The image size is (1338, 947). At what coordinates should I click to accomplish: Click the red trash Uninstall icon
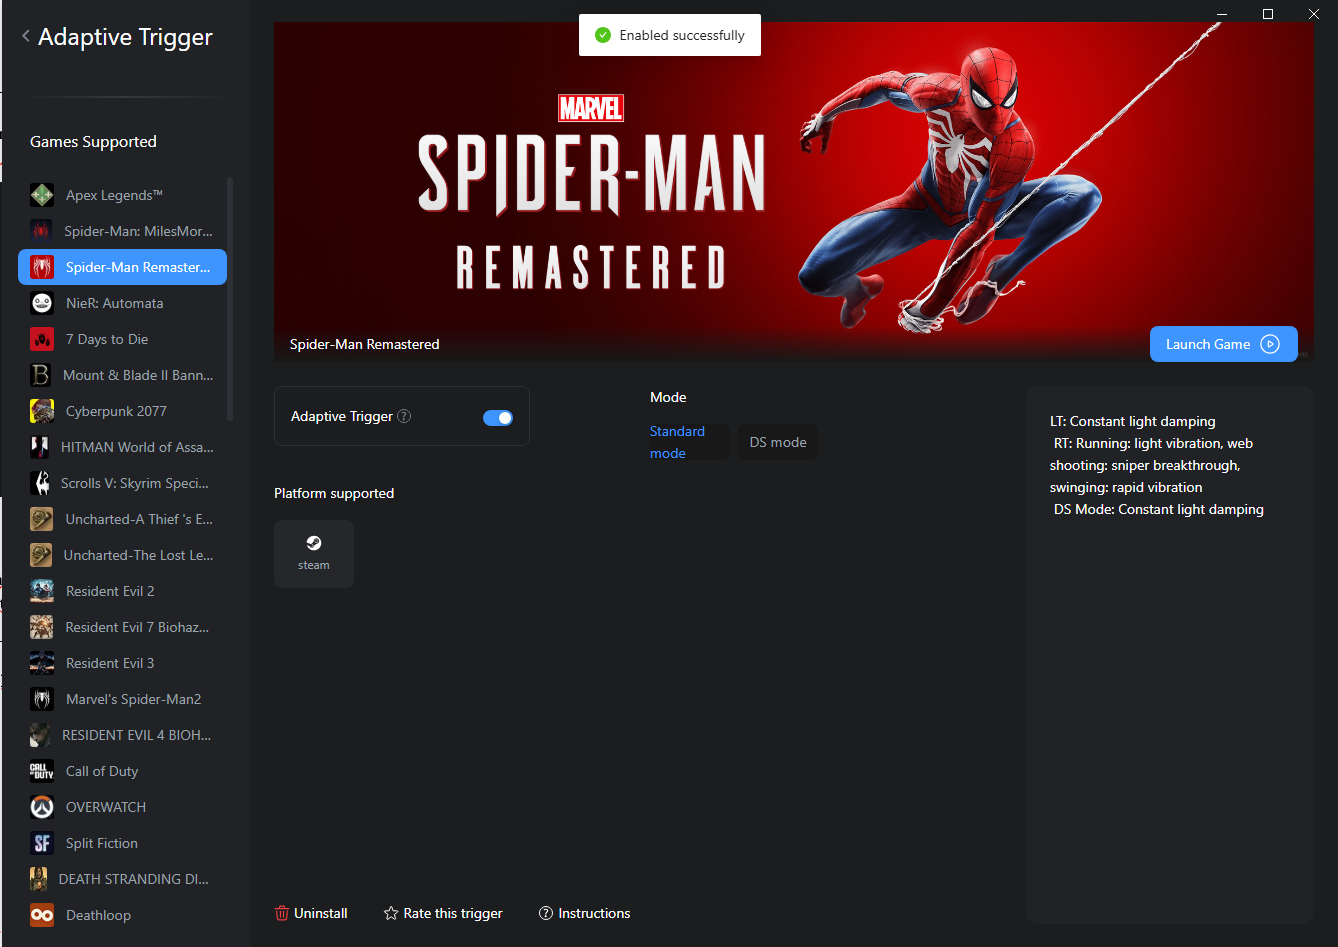click(x=281, y=913)
